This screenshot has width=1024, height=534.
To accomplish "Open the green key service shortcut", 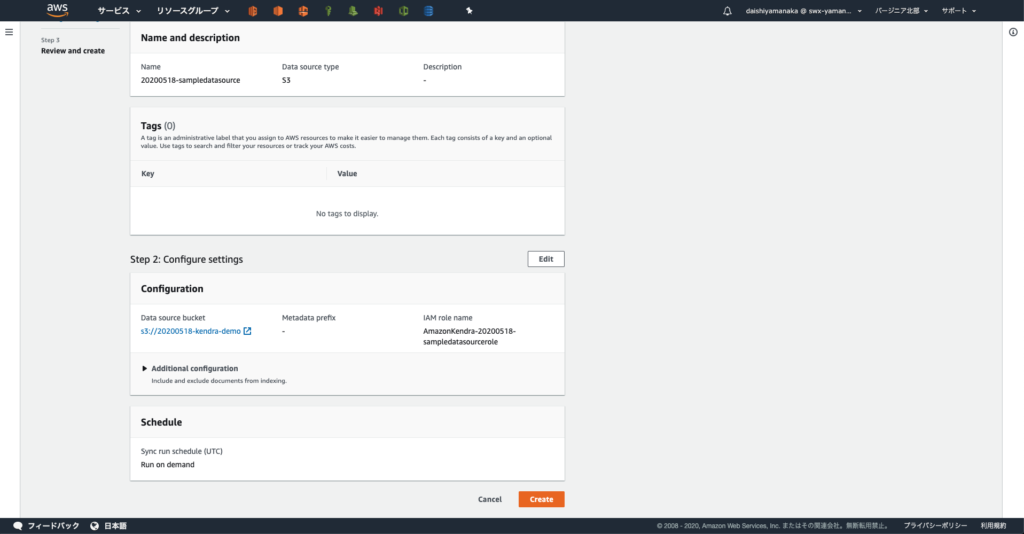I will click(x=328, y=11).
